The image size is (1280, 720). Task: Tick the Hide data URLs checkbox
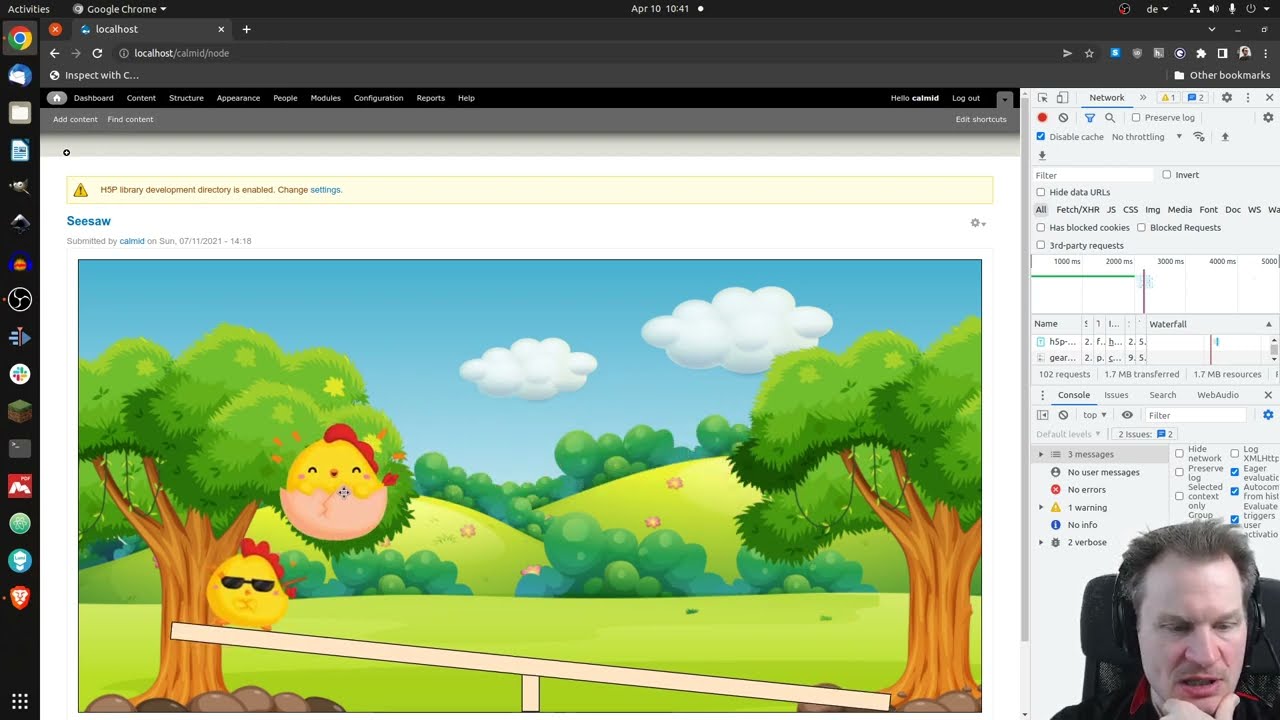click(1041, 192)
